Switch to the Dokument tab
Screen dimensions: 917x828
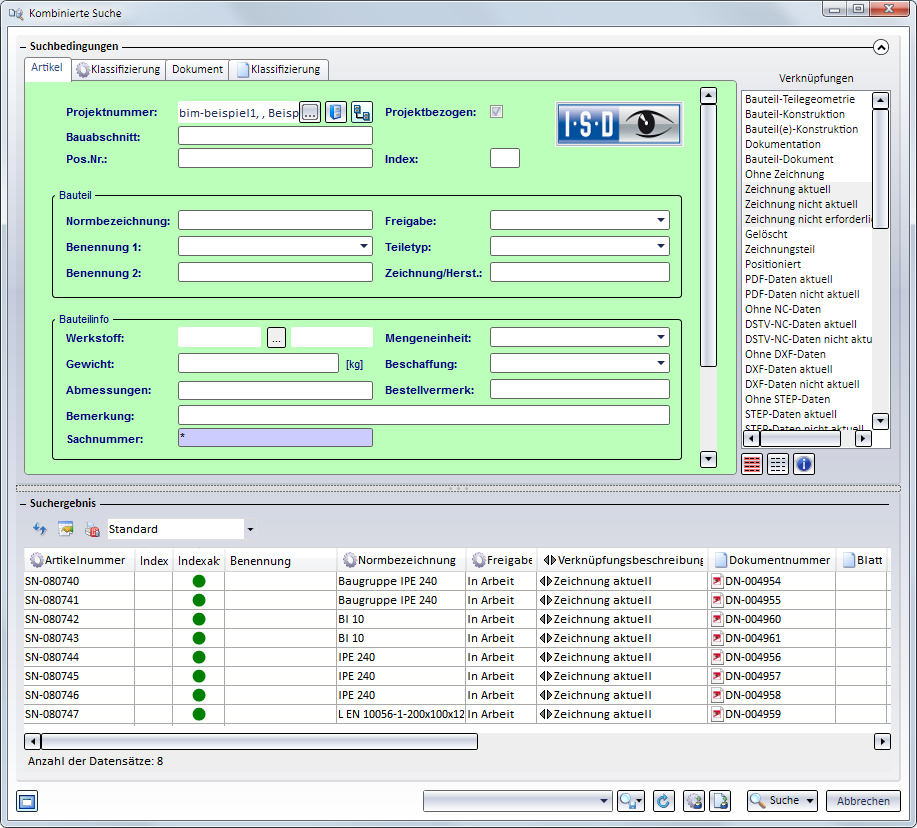pos(197,69)
